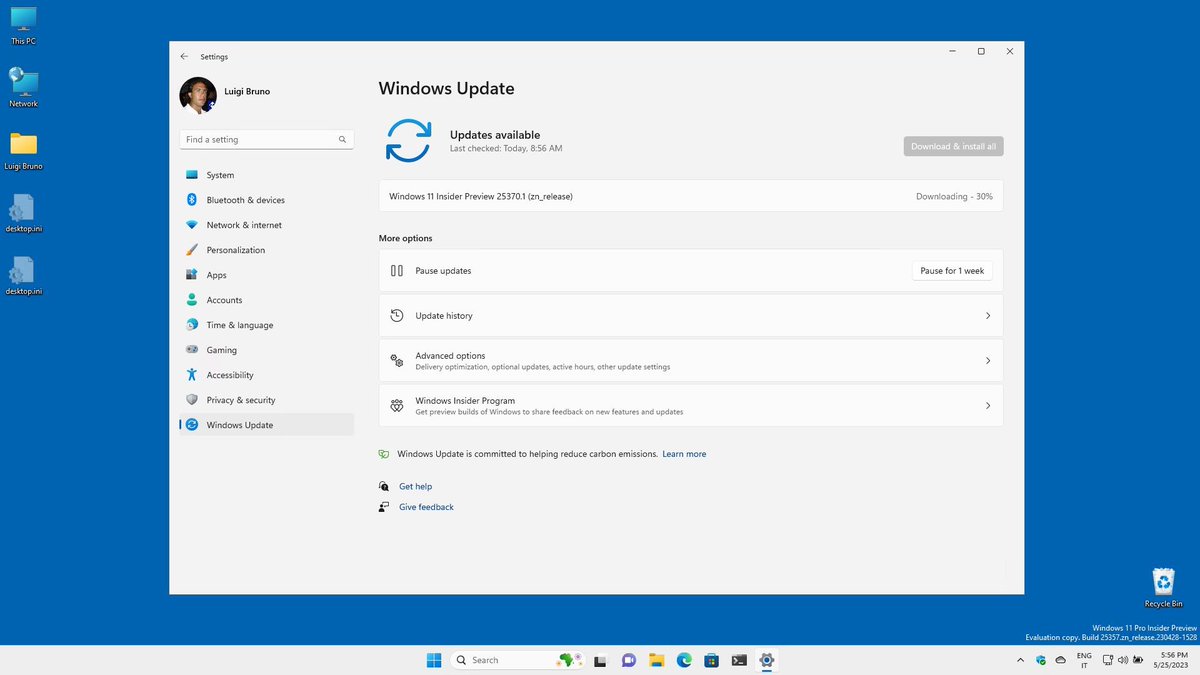This screenshot has width=1200, height=675.
Task: Click the Settings gear taskbar icon
Action: coord(767,660)
